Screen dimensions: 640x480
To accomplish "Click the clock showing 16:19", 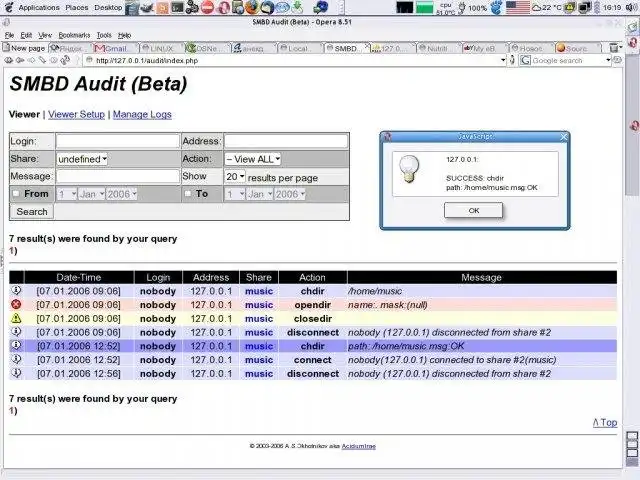I will pos(612,7).
